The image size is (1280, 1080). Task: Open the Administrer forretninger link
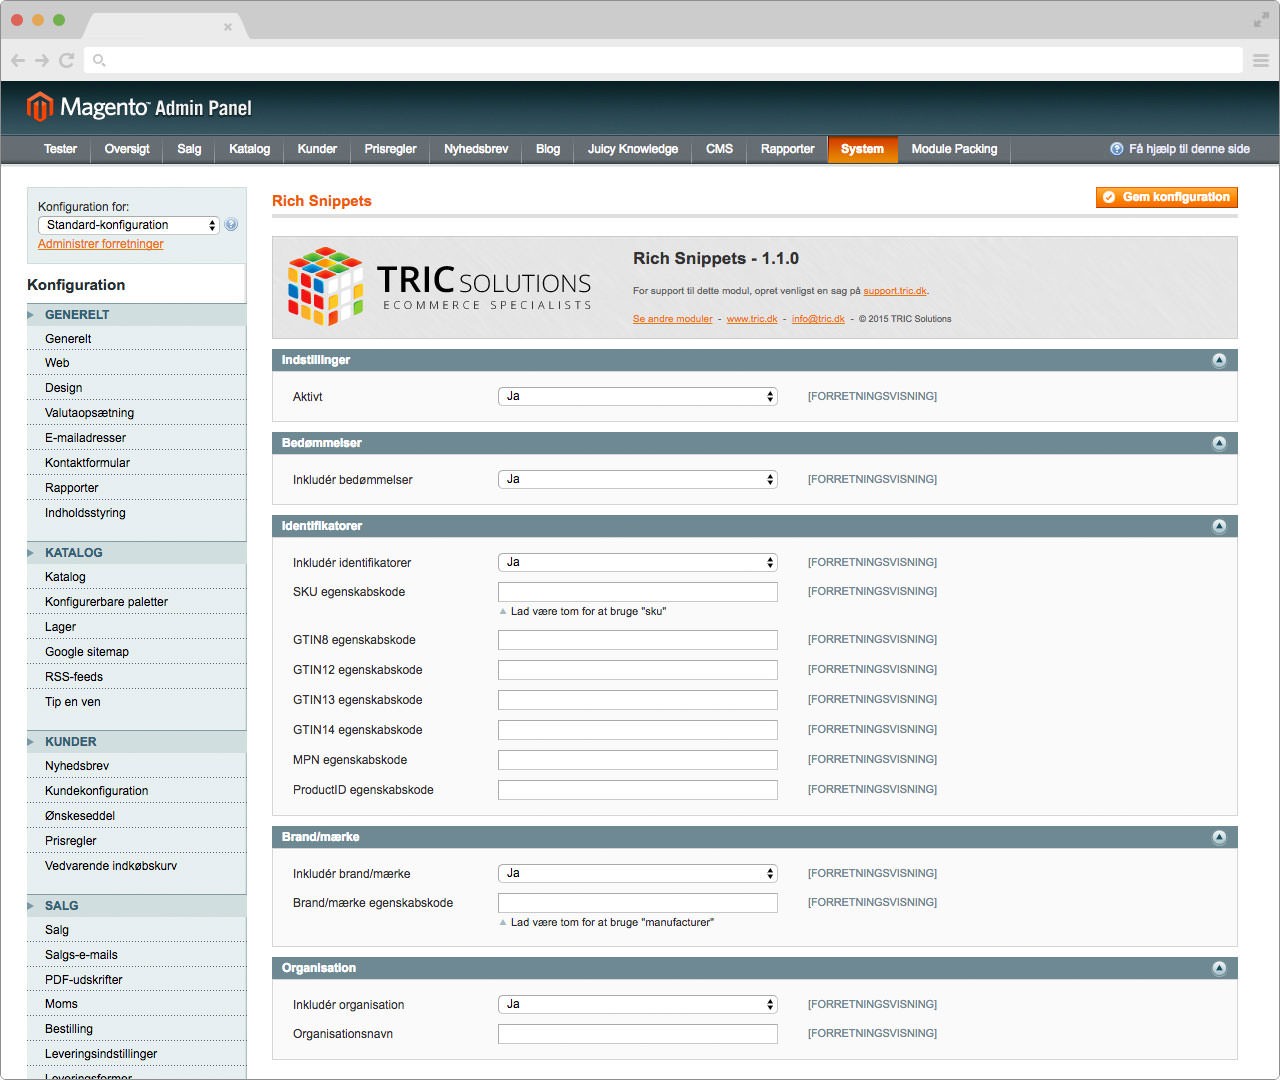pyautogui.click(x=101, y=244)
